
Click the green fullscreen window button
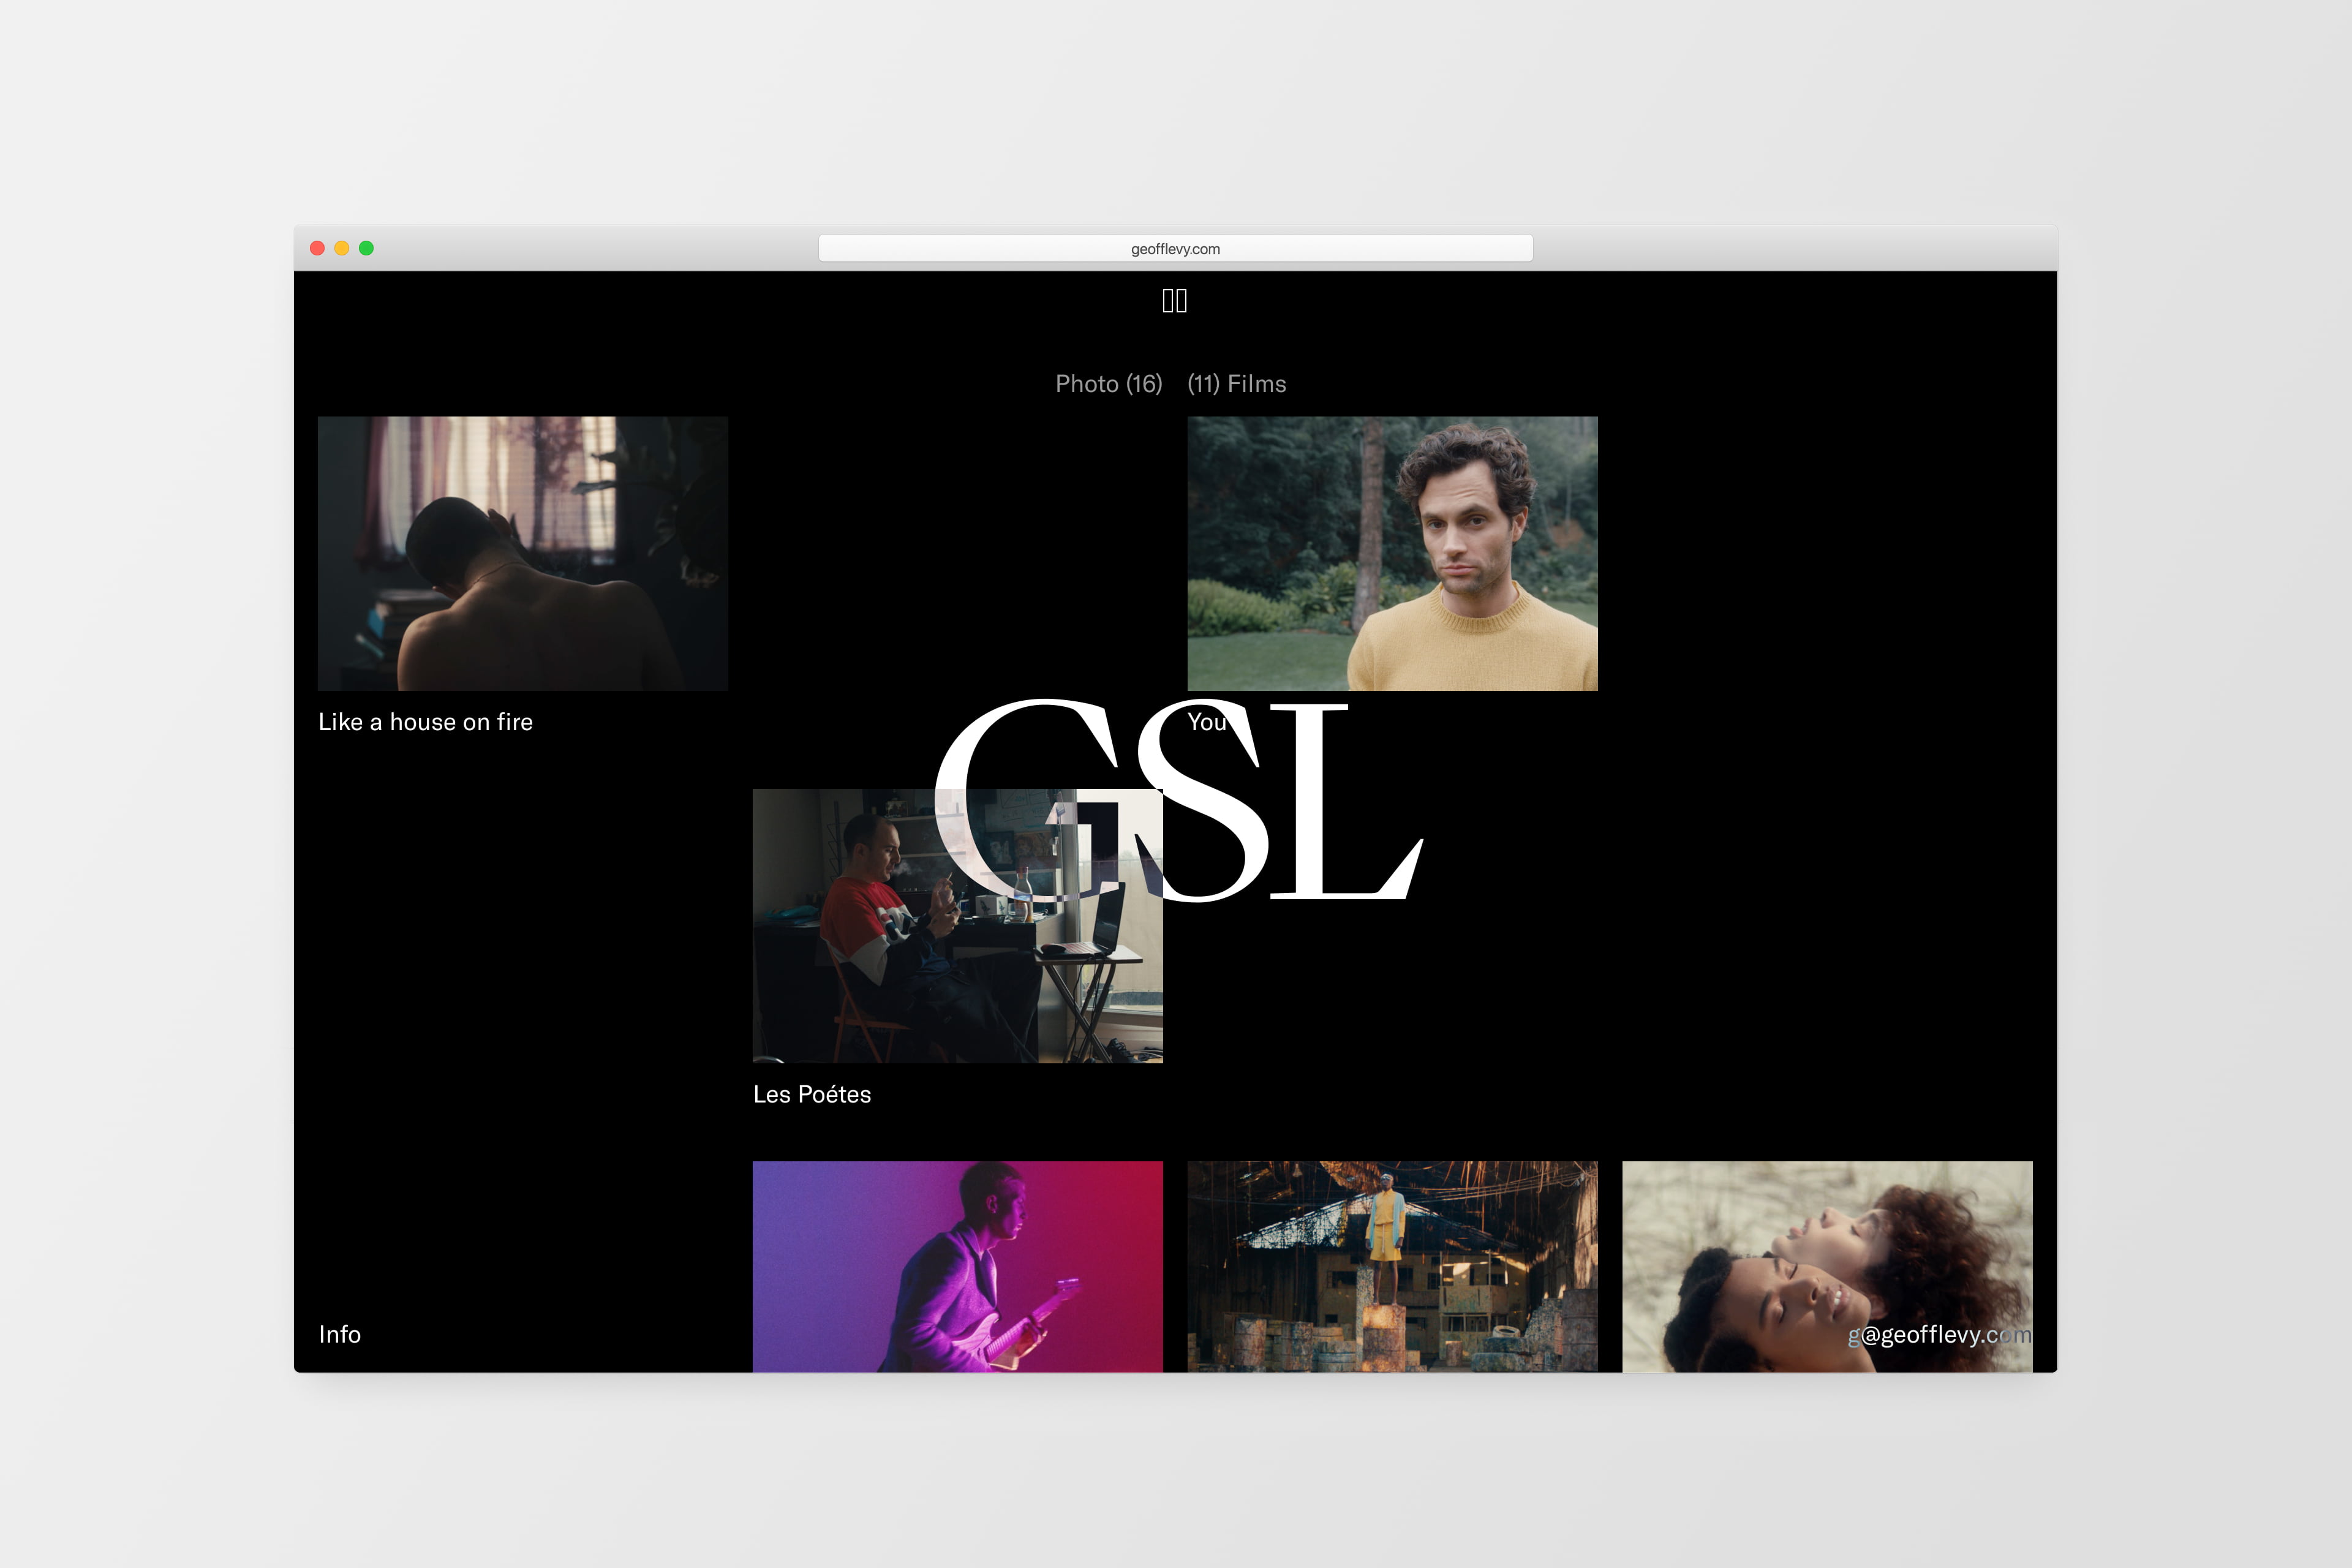[x=366, y=248]
